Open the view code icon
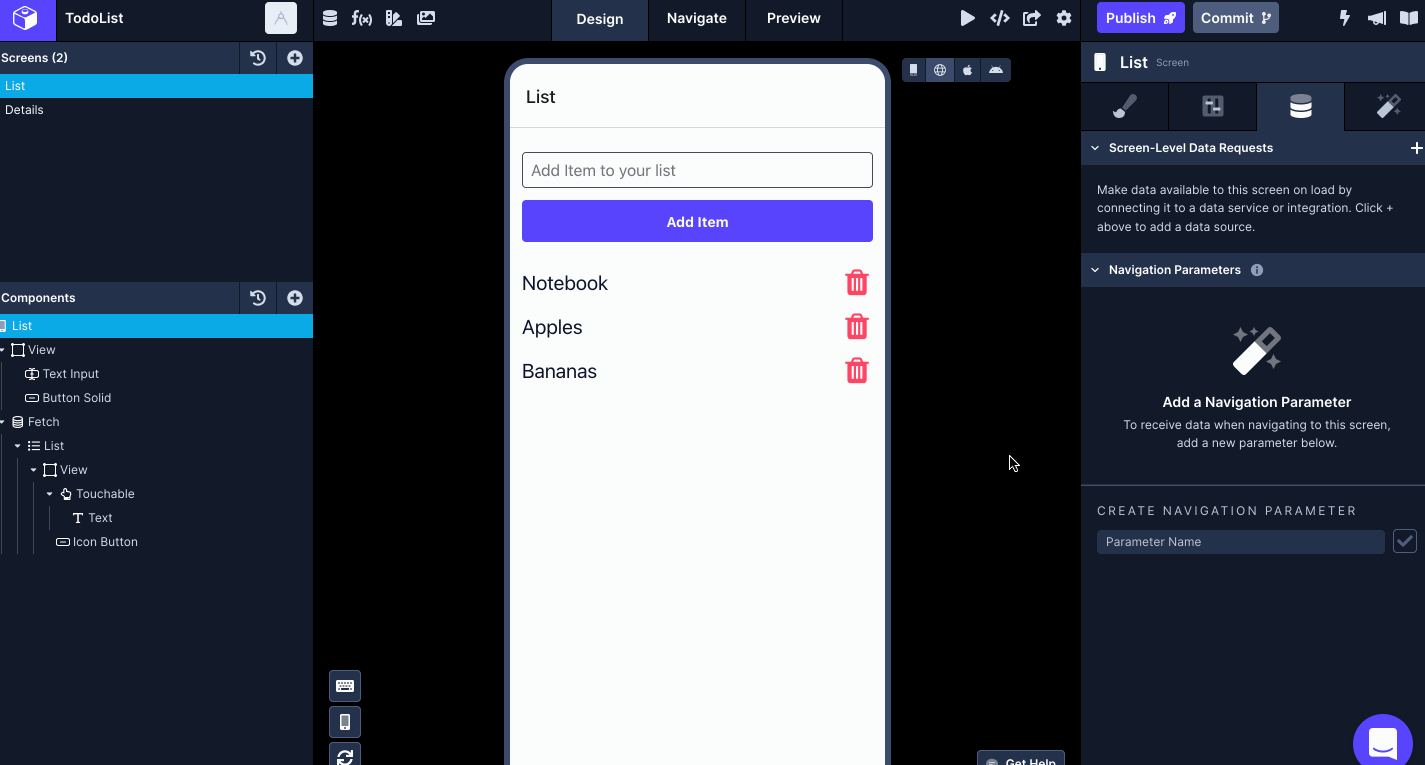 click(999, 18)
